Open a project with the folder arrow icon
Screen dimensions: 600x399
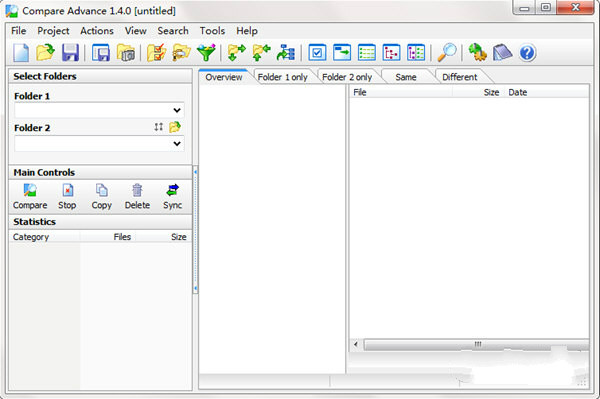point(46,53)
